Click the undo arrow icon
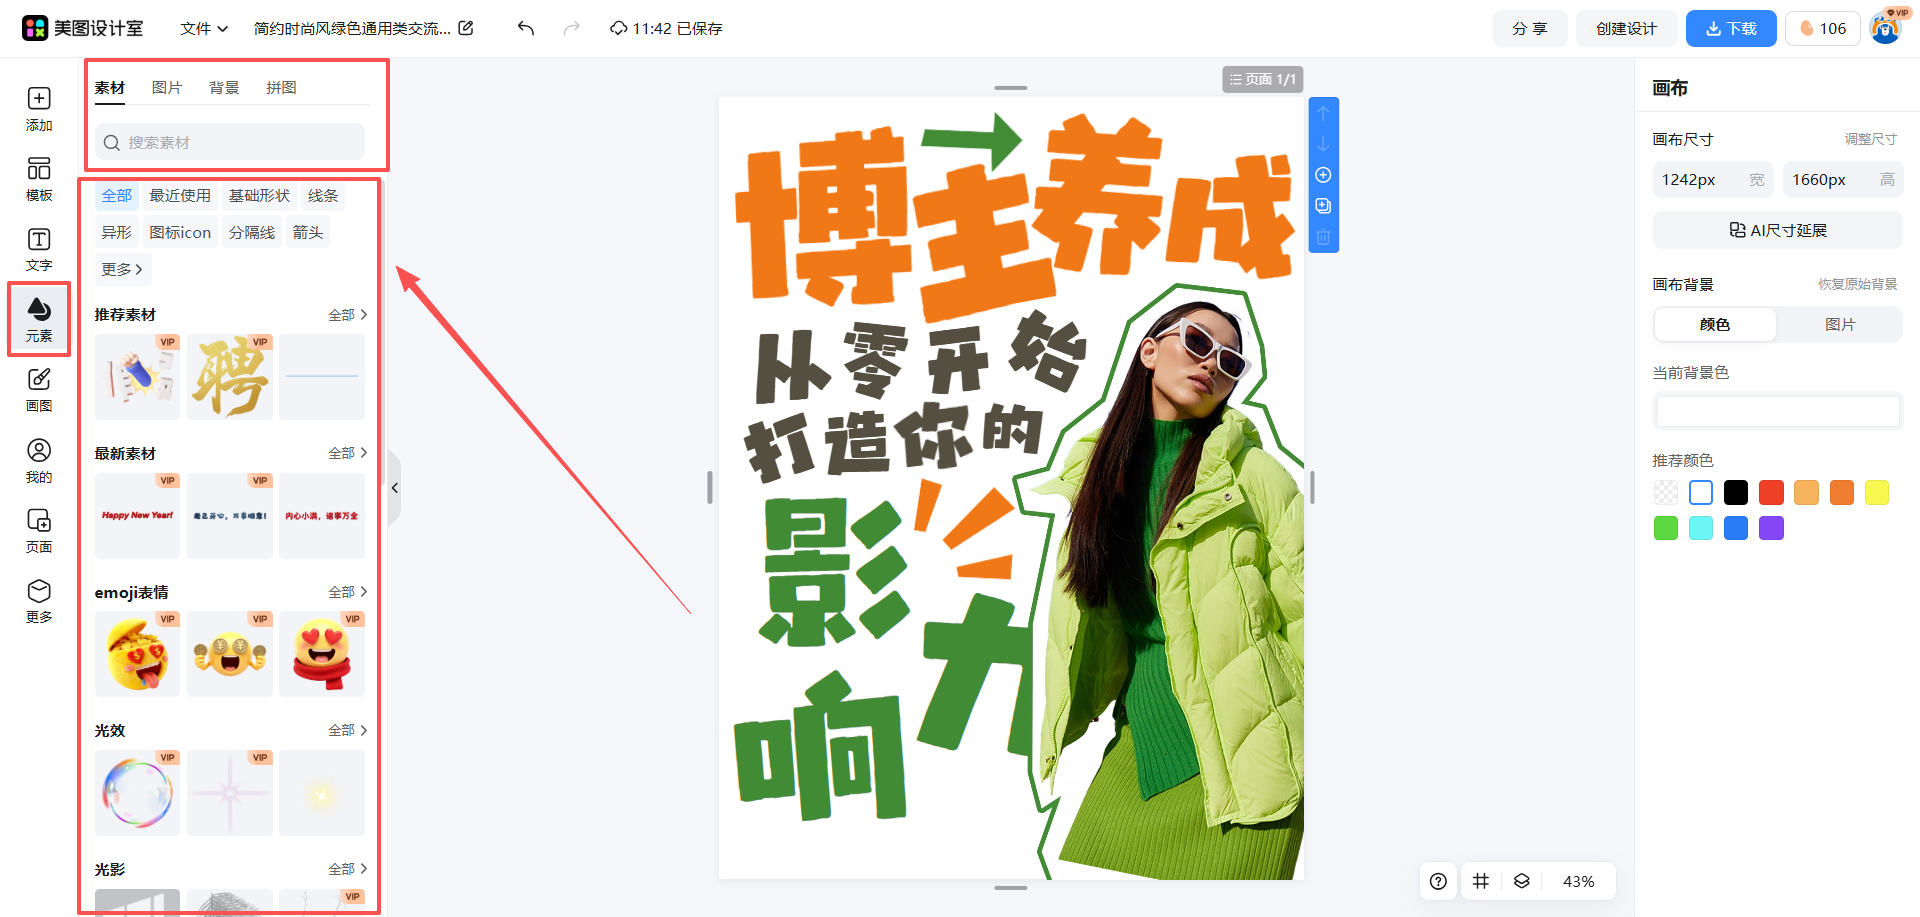The image size is (1920, 917). (524, 28)
